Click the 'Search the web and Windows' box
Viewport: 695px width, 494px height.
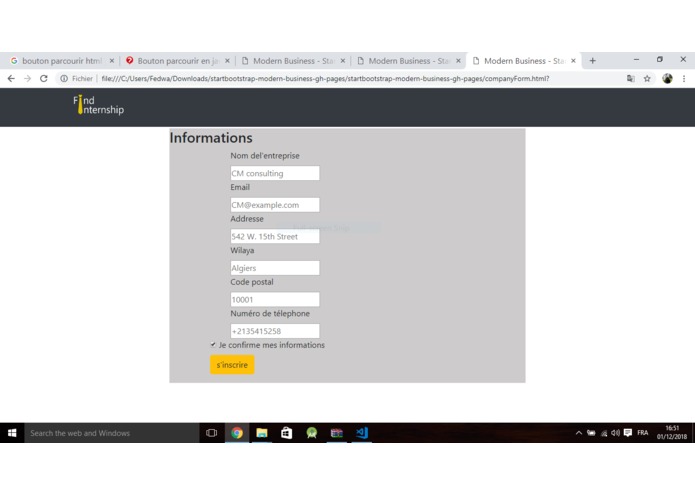point(112,433)
